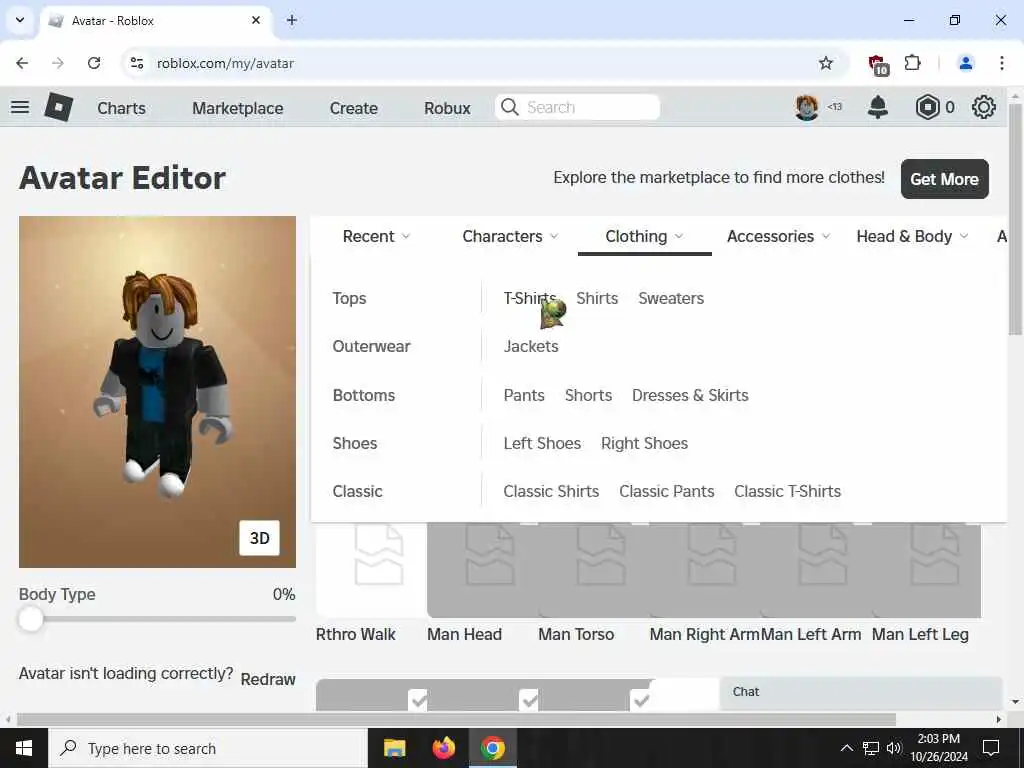Select T-Shirts under Tops
The image size is (1024, 768).
[529, 298]
